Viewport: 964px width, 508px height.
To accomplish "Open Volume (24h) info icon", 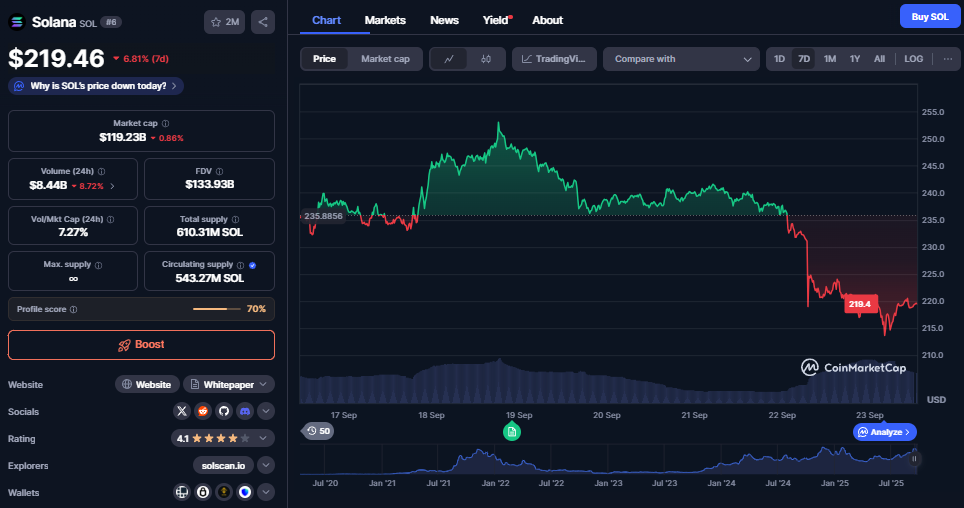I will pyautogui.click(x=101, y=172).
